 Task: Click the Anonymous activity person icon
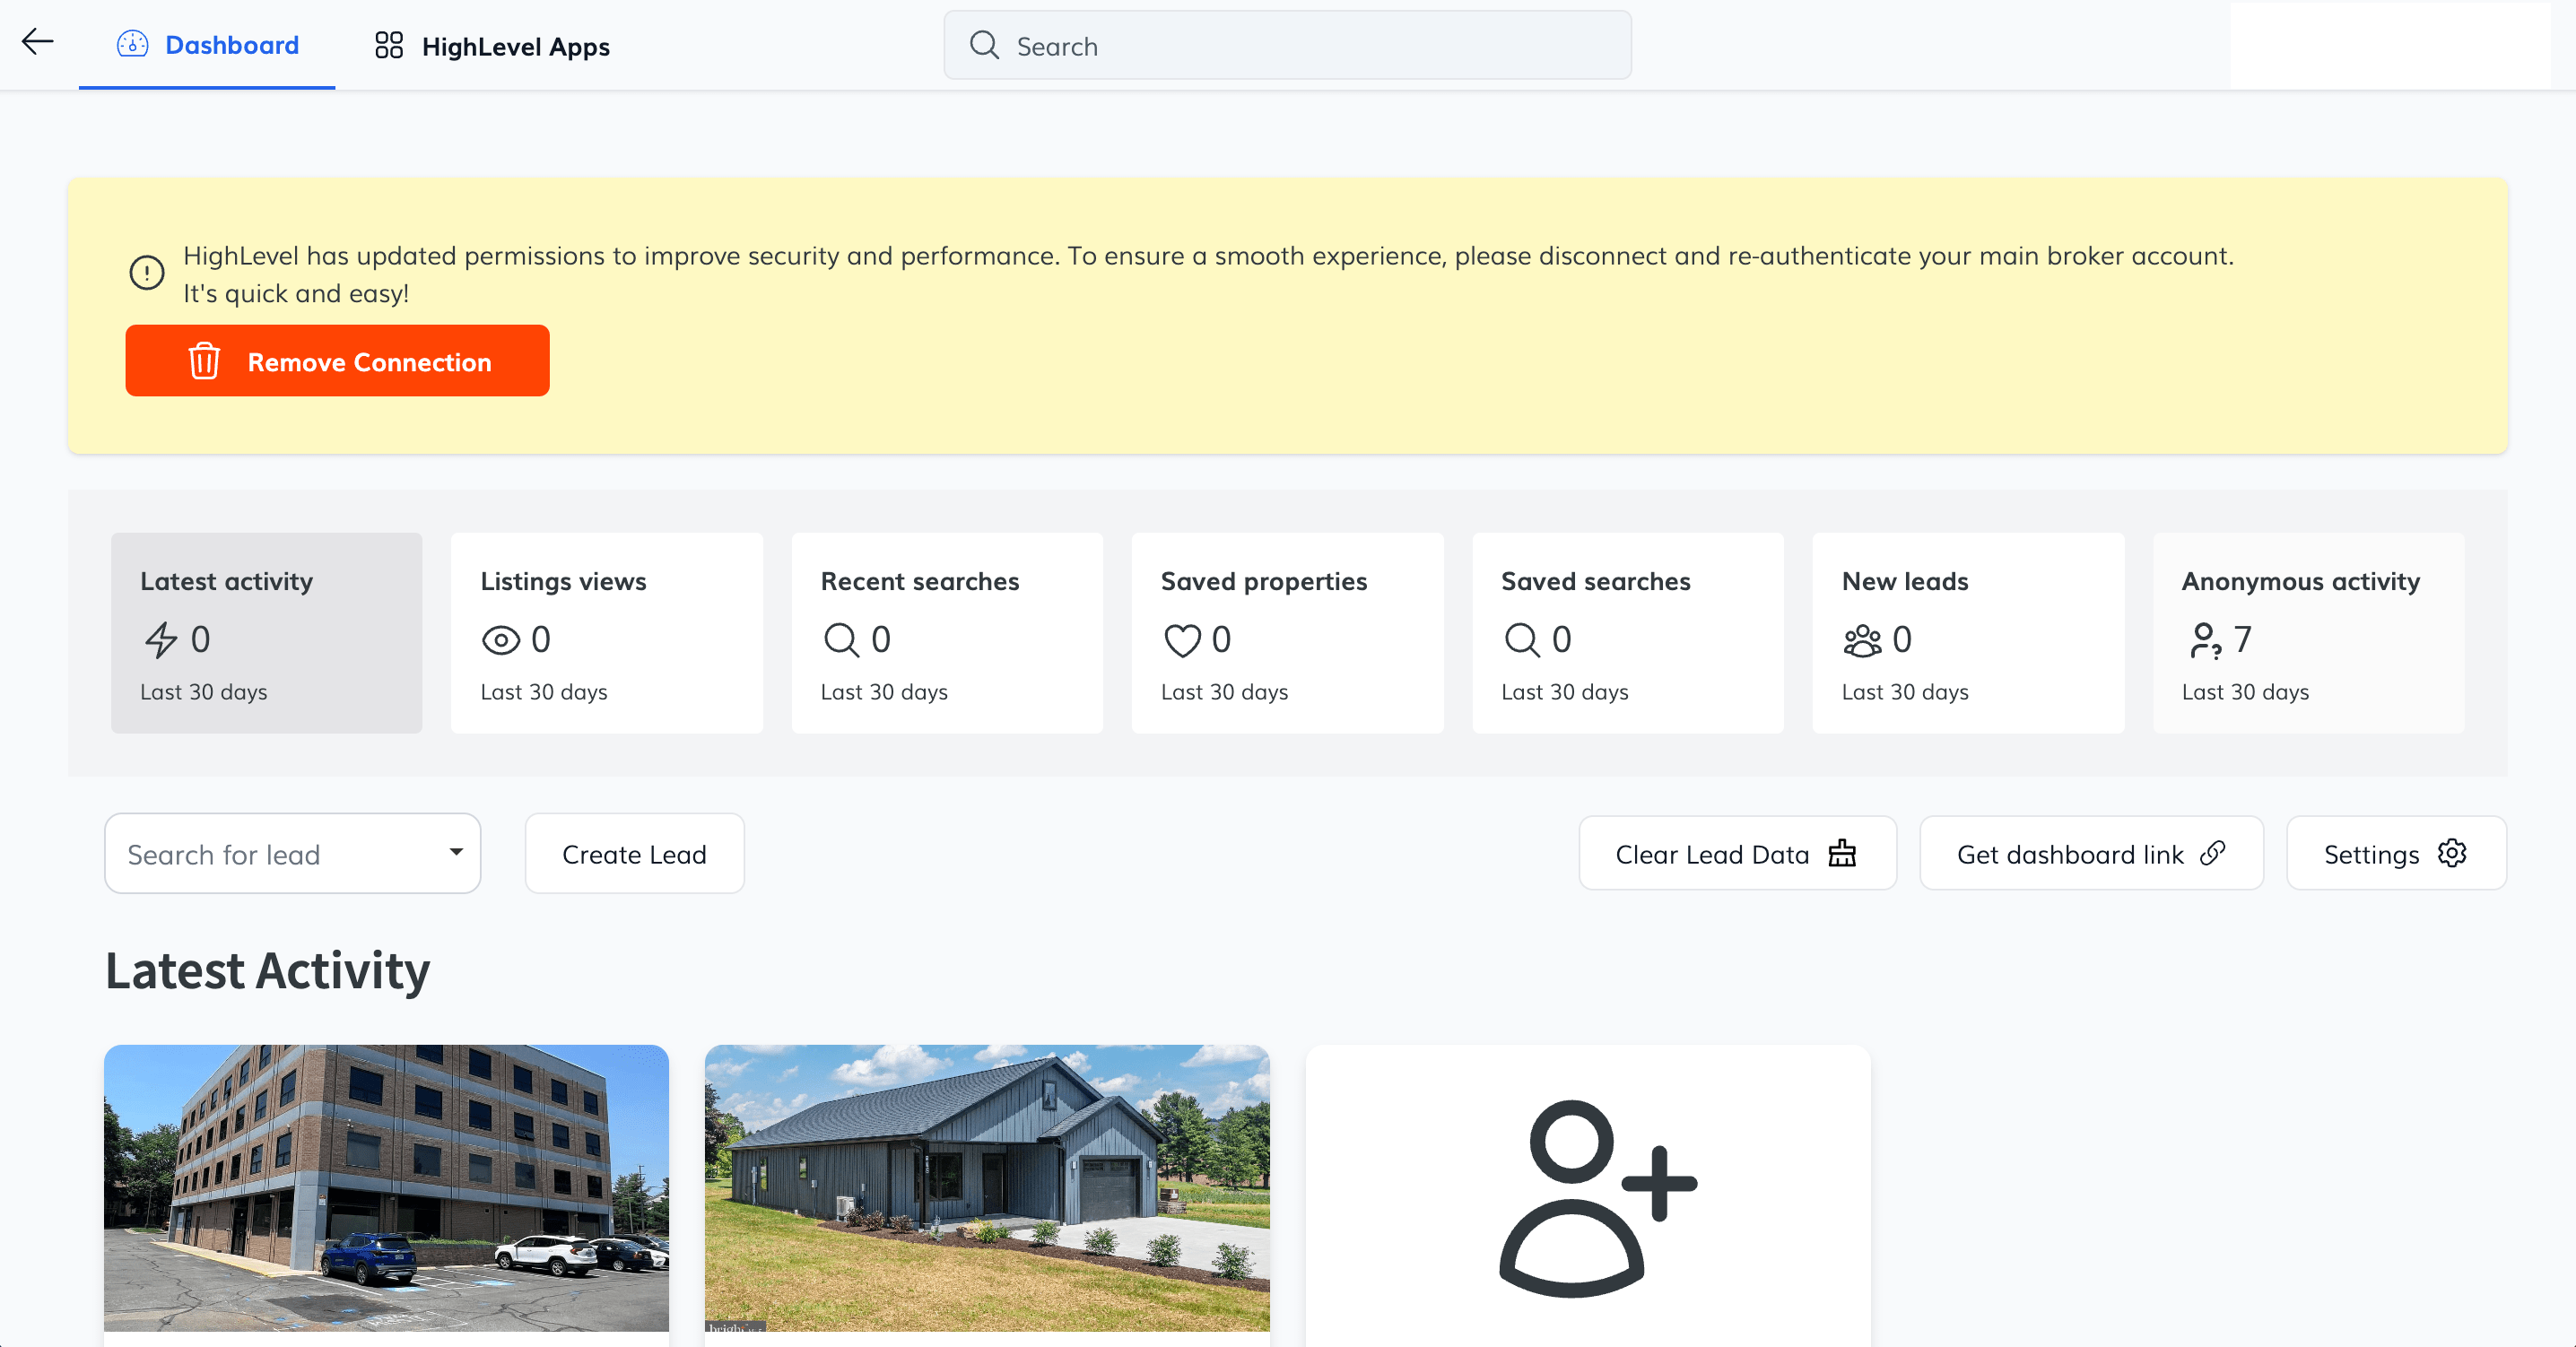pos(2205,640)
